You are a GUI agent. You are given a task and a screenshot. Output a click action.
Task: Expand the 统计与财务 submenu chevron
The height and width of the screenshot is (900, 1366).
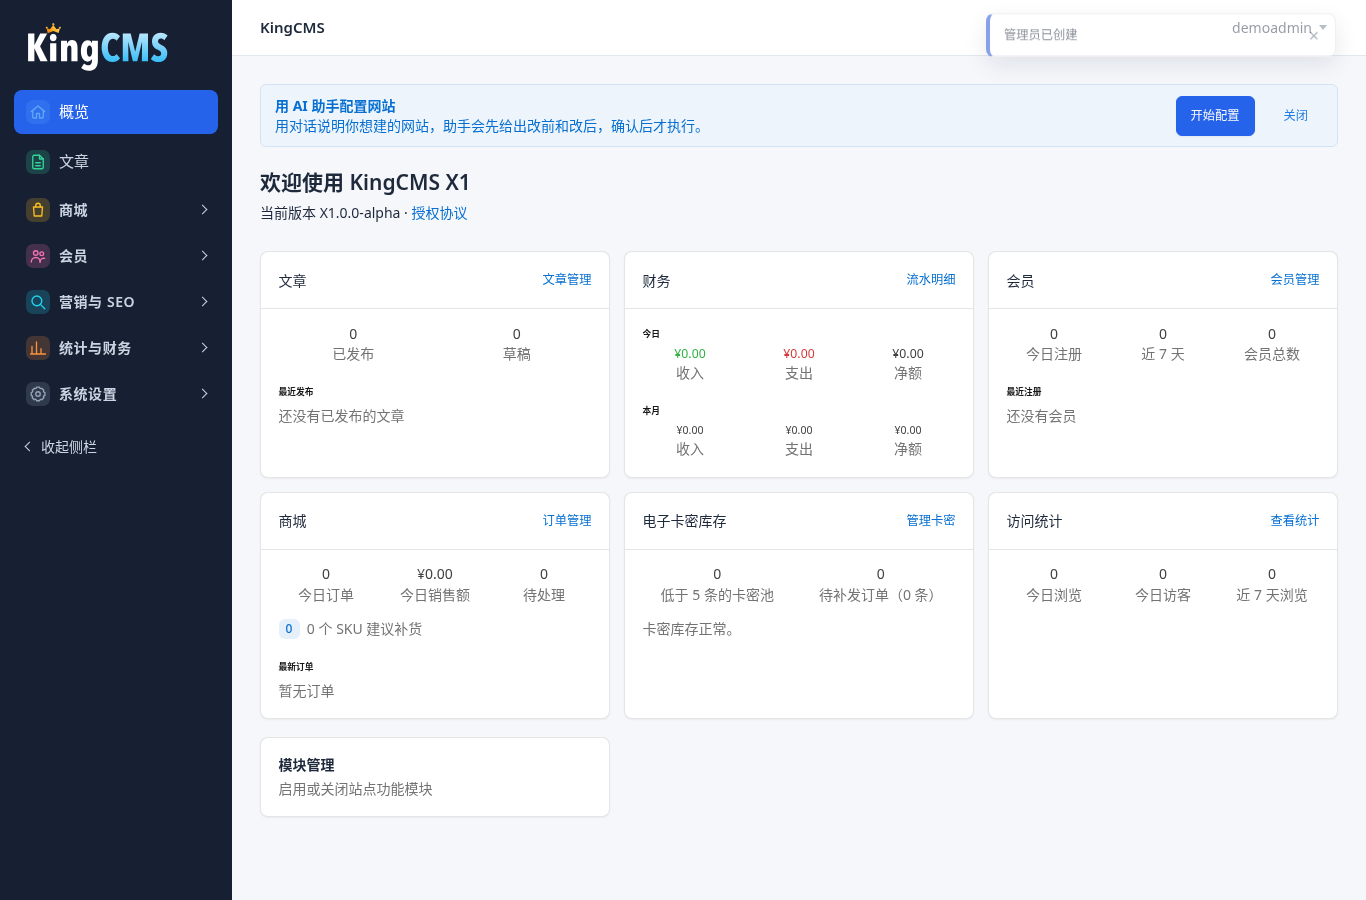click(x=204, y=348)
